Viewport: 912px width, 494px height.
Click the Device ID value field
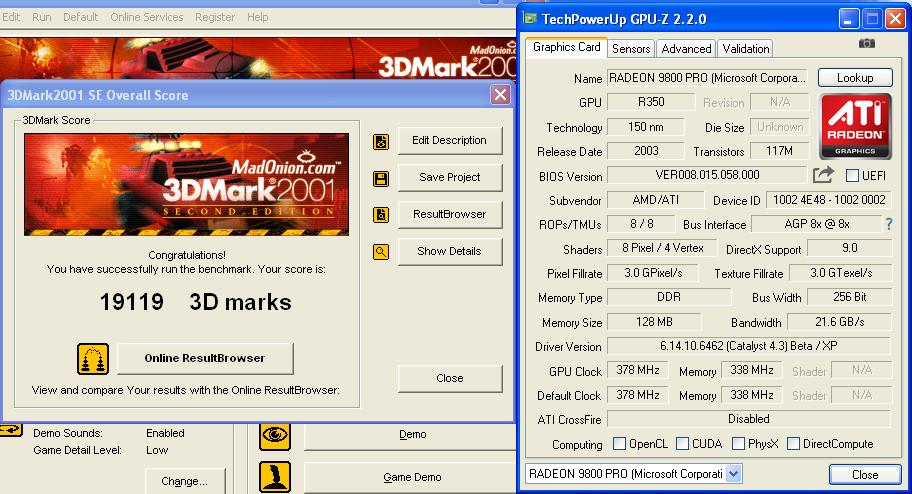pyautogui.click(x=829, y=200)
